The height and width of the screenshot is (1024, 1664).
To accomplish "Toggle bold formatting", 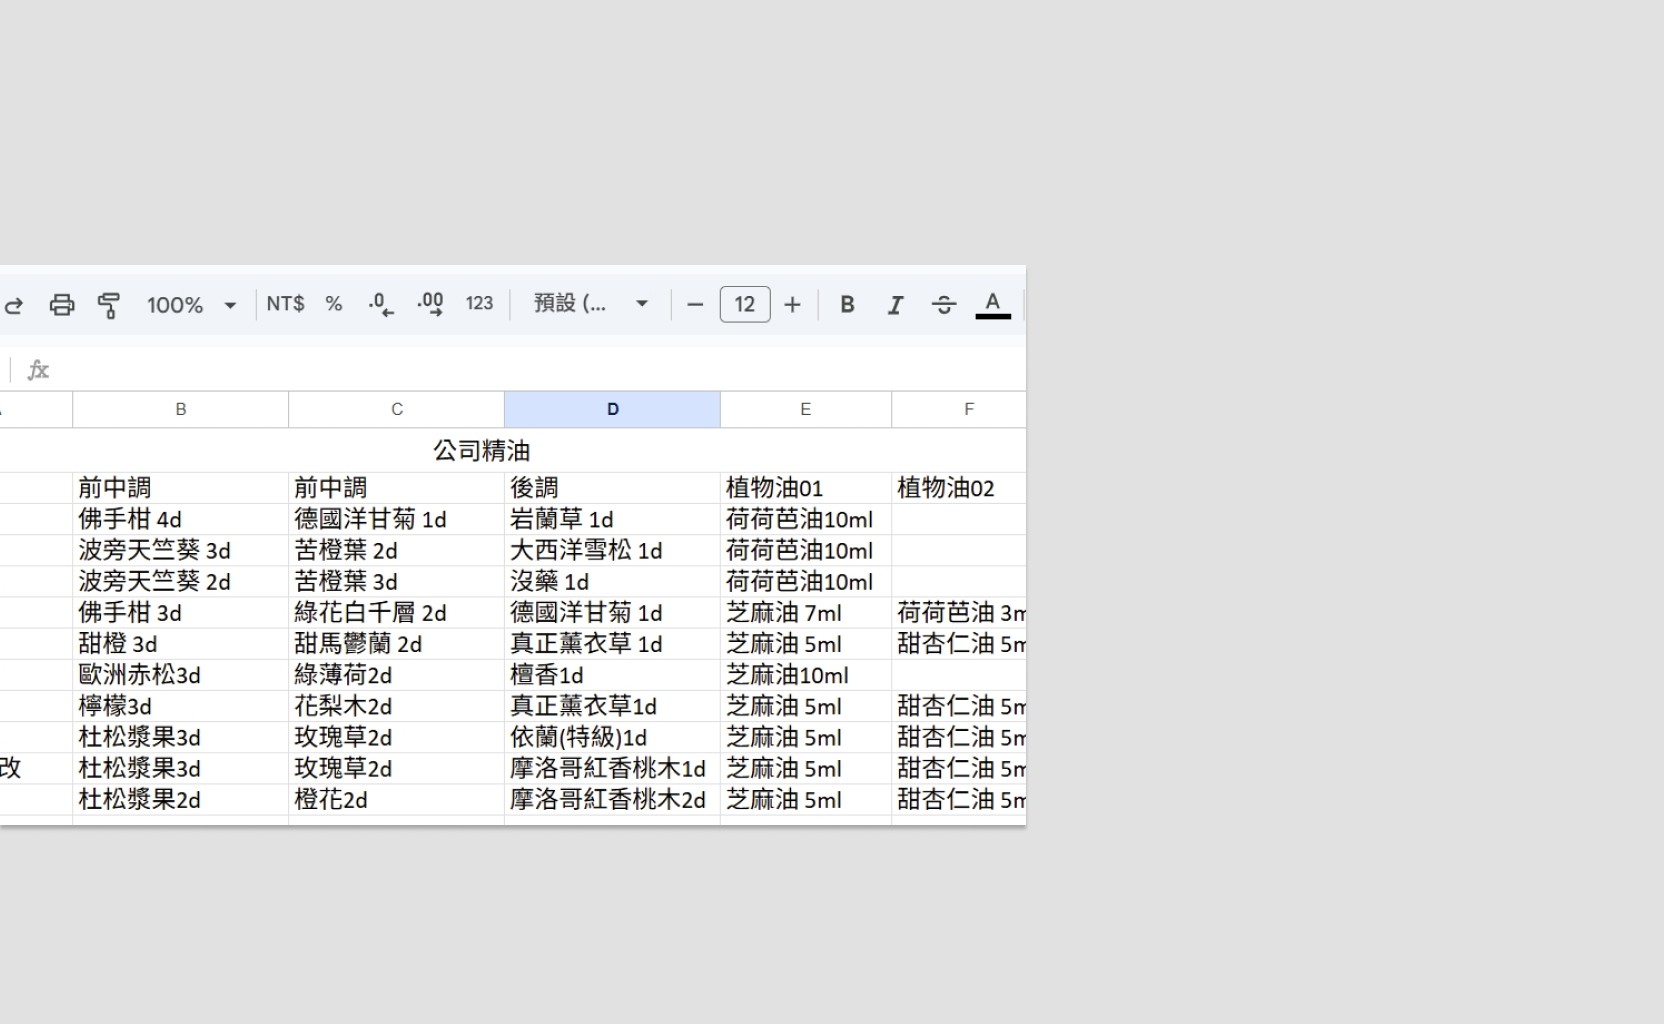I will click(x=847, y=305).
